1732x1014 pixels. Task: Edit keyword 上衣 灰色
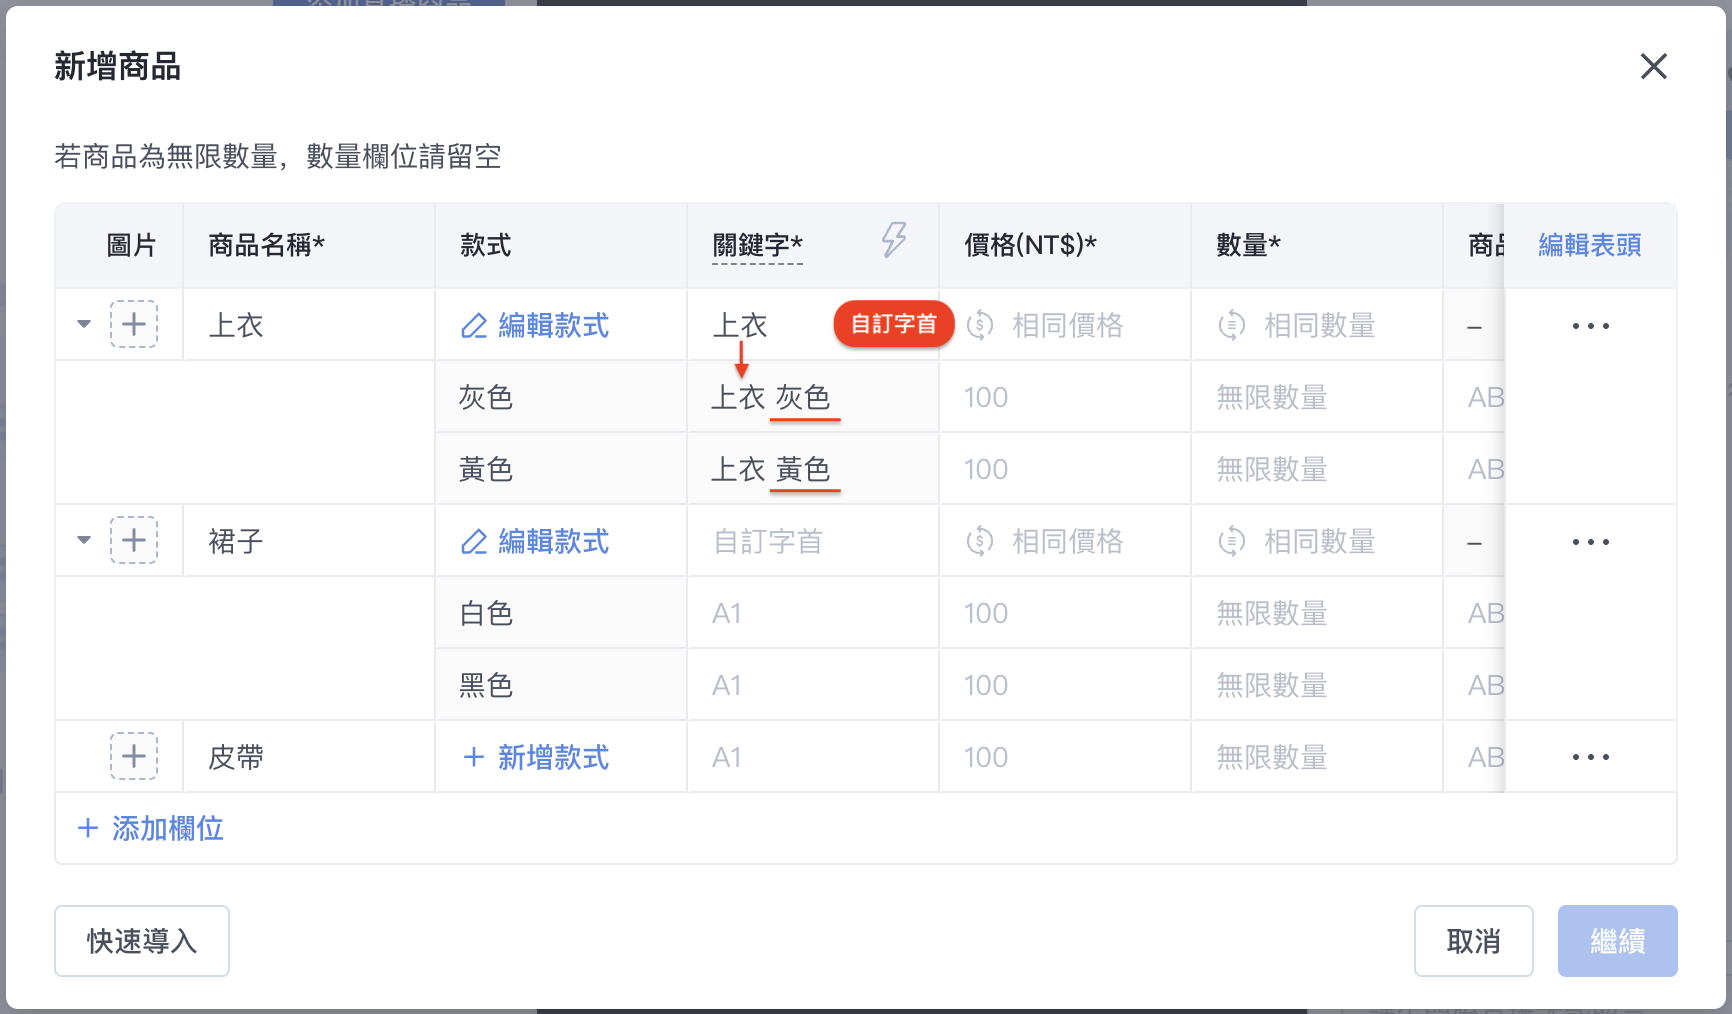813,397
